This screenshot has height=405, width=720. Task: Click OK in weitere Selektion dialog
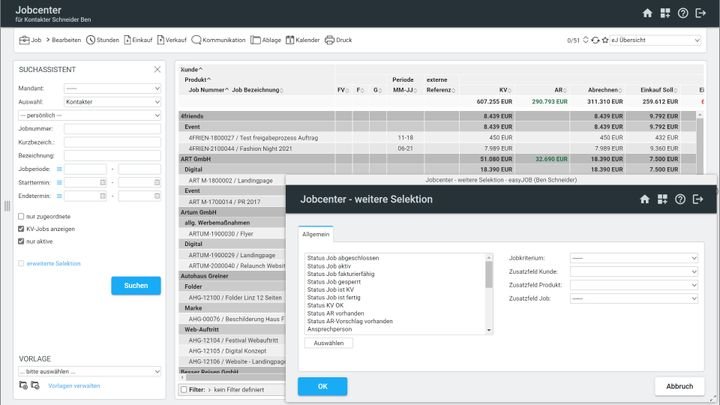pyautogui.click(x=322, y=387)
